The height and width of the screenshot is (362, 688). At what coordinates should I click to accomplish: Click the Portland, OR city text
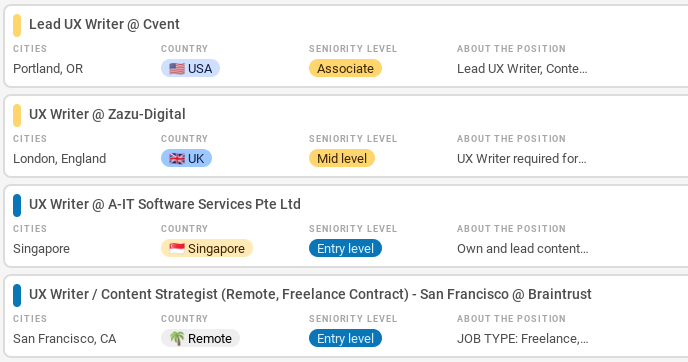[48, 68]
